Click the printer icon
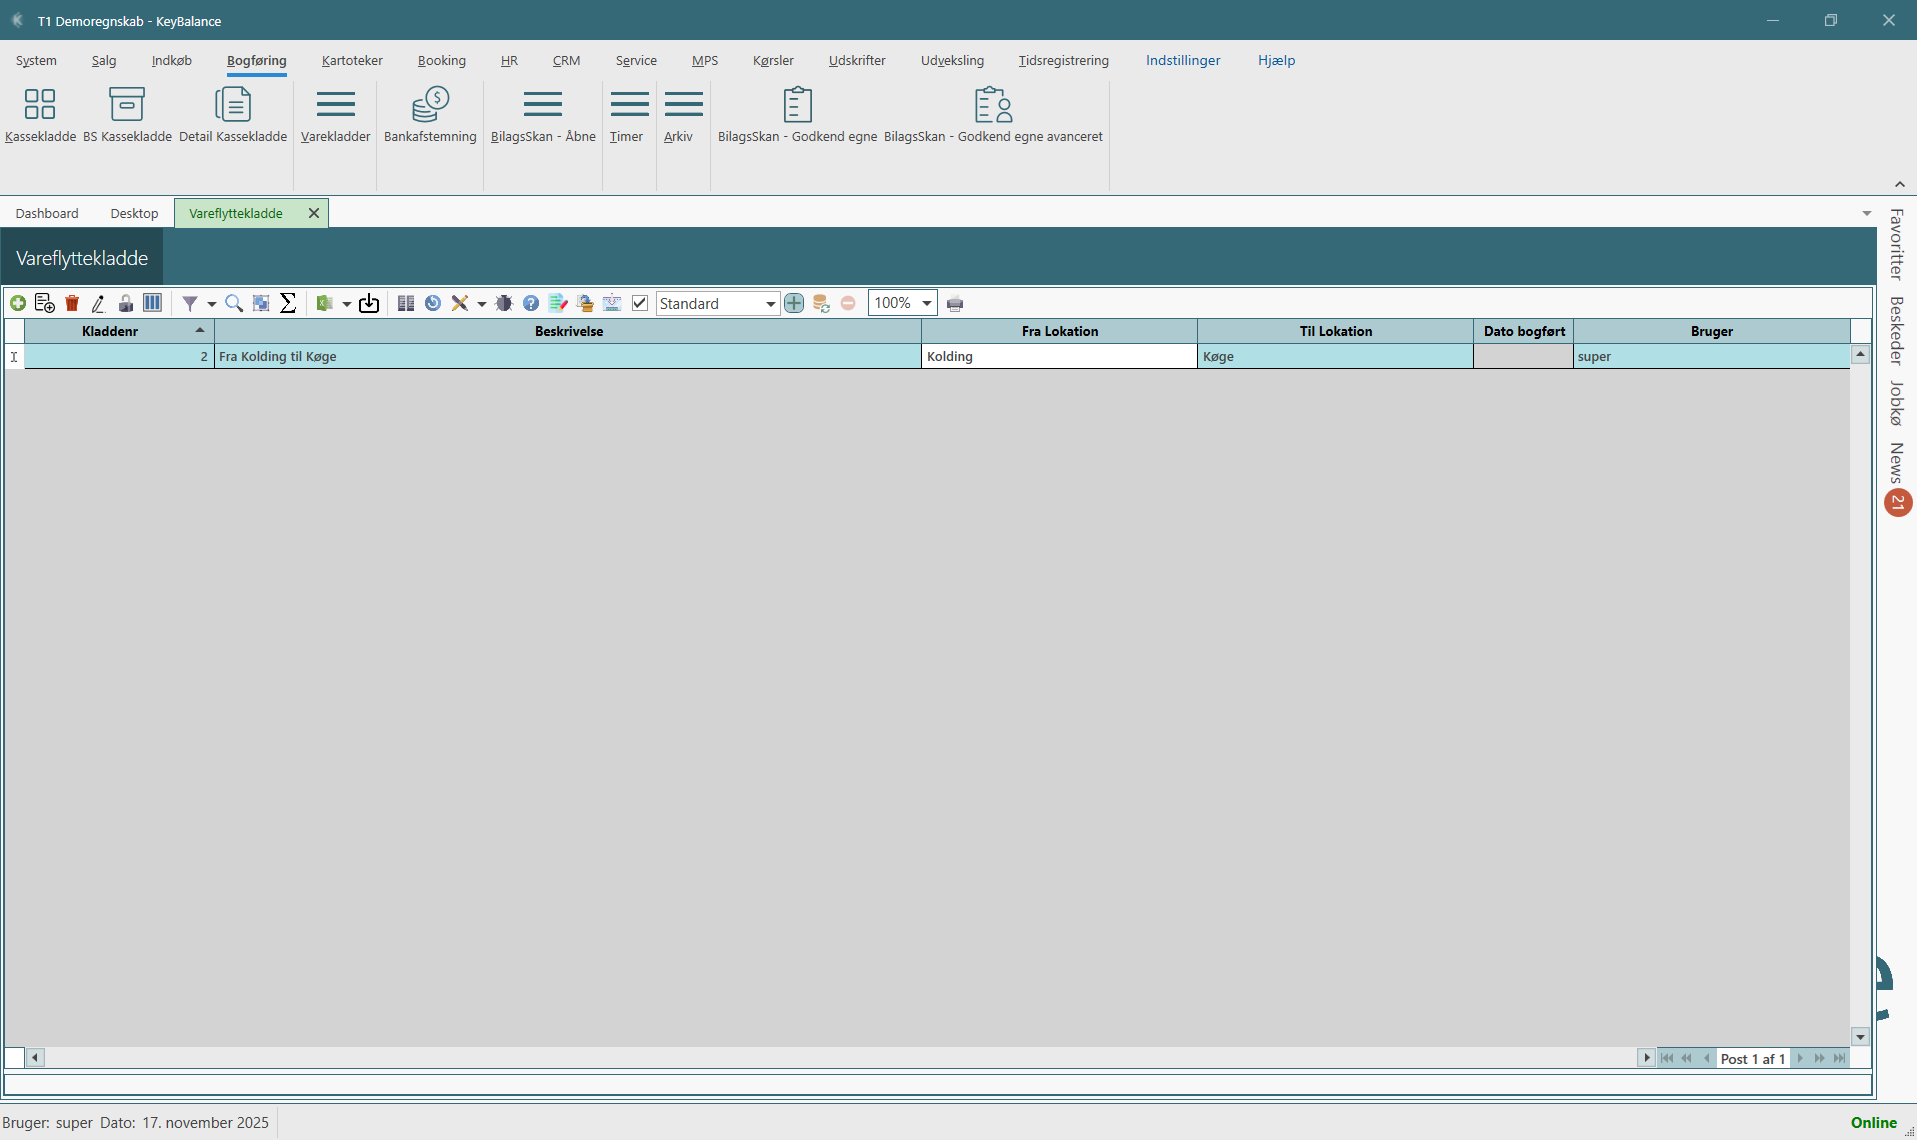 (955, 304)
